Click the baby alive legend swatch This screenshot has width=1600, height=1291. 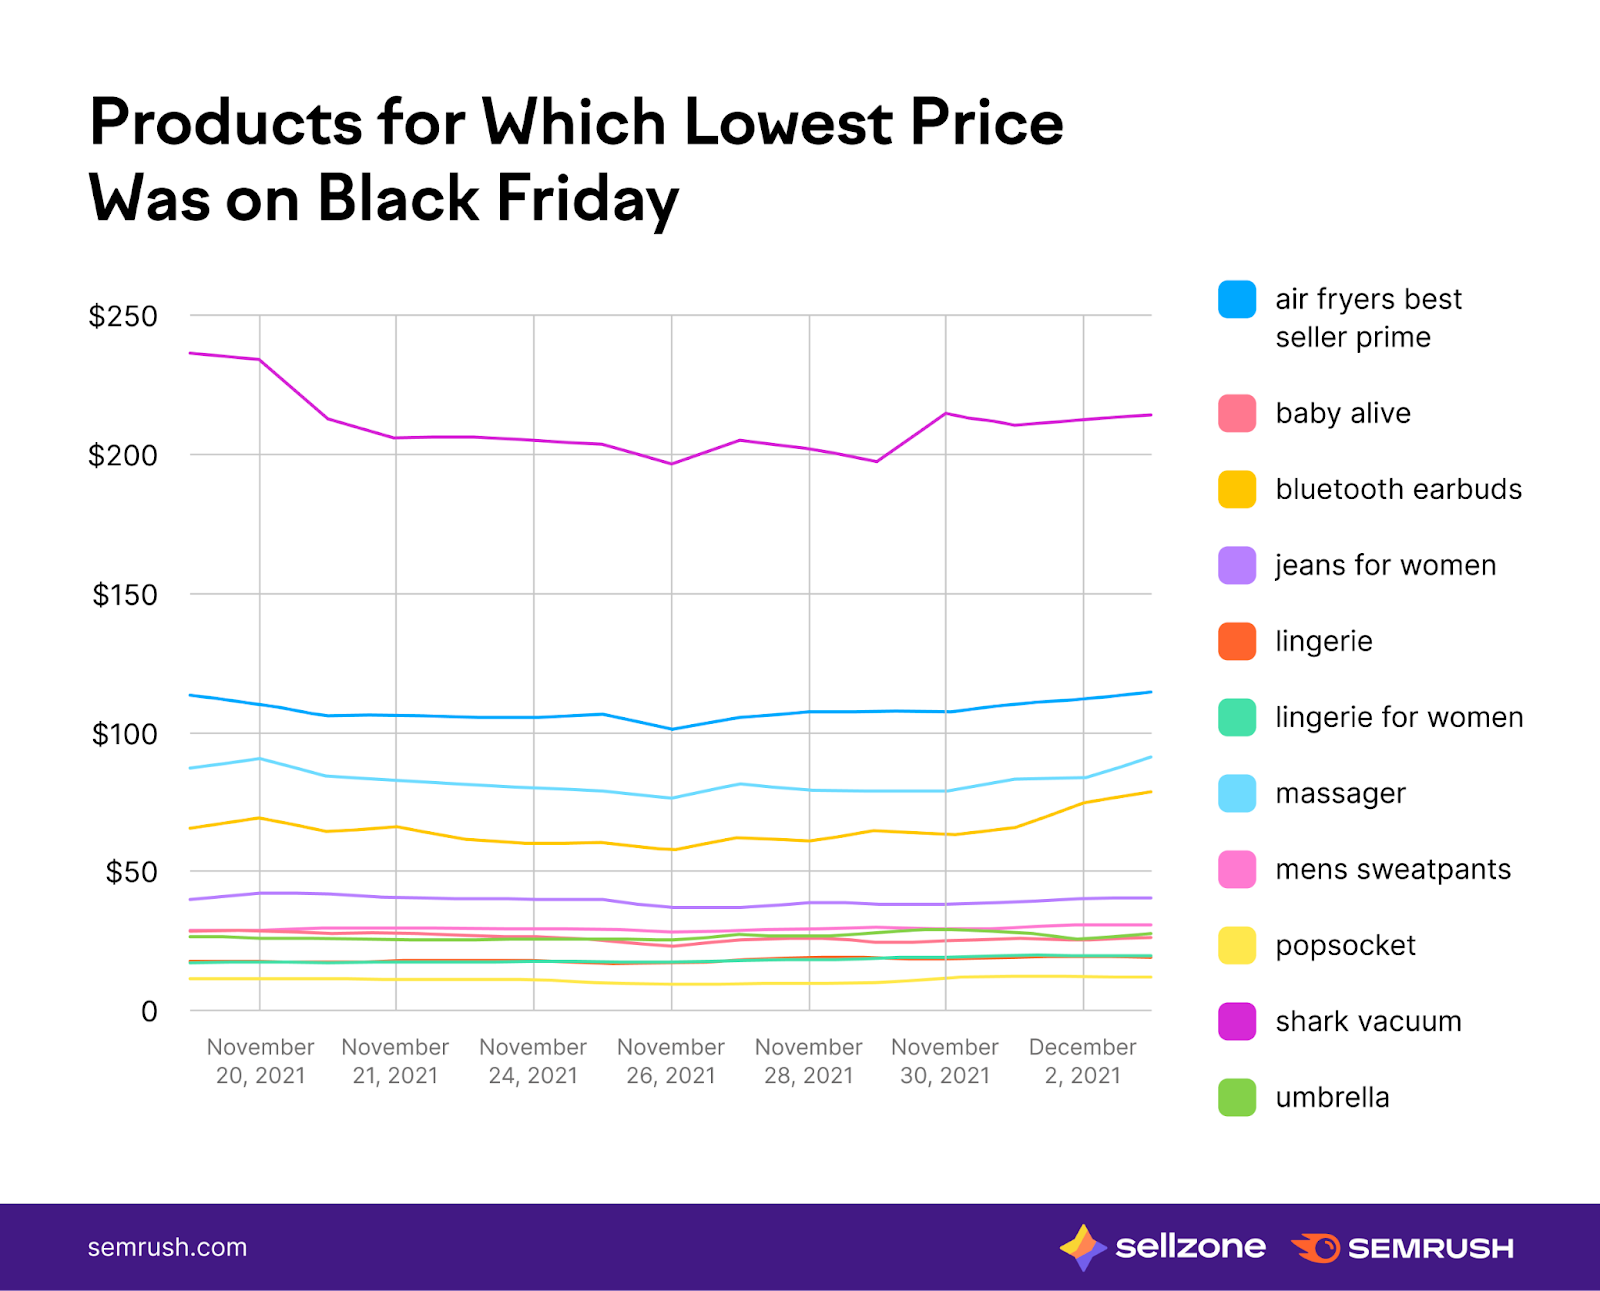click(1237, 413)
